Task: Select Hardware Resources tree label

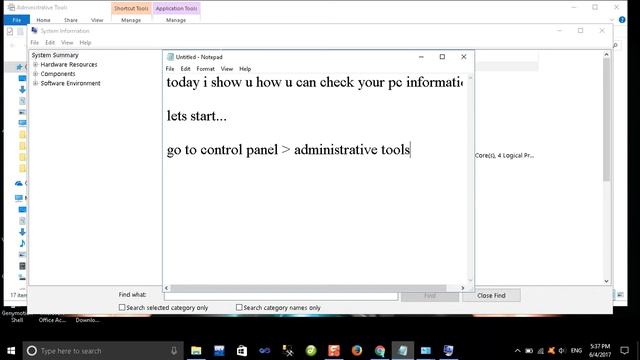Action: click(x=69, y=64)
